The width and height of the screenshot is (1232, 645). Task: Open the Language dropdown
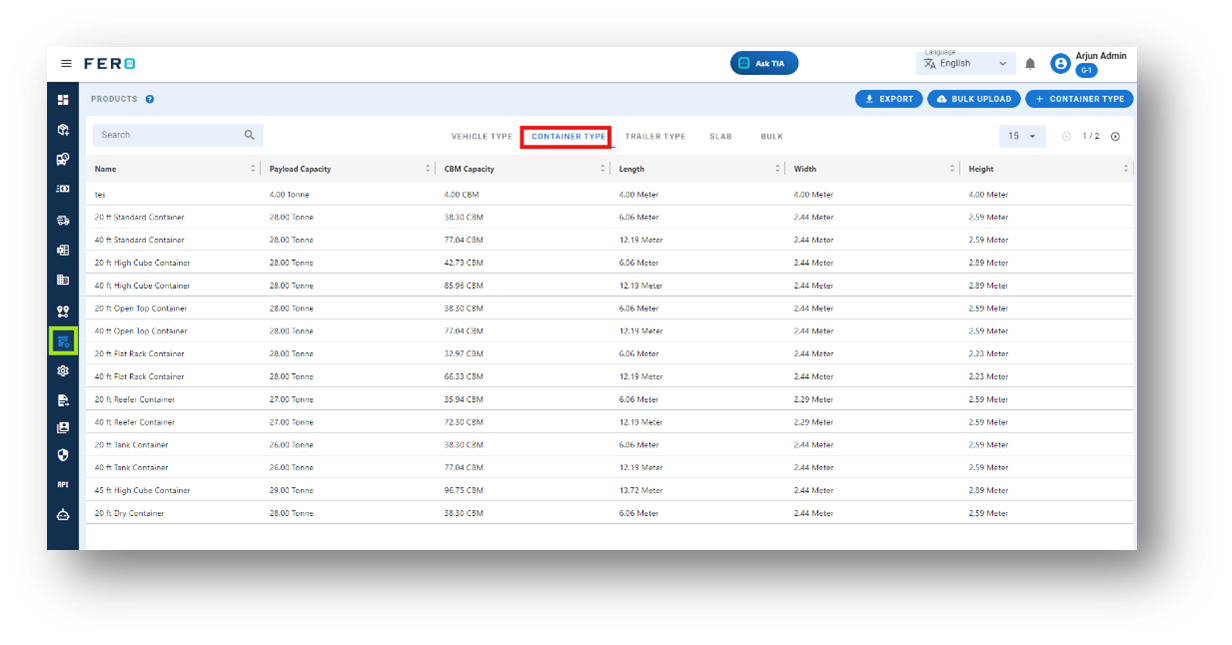[x=966, y=63]
